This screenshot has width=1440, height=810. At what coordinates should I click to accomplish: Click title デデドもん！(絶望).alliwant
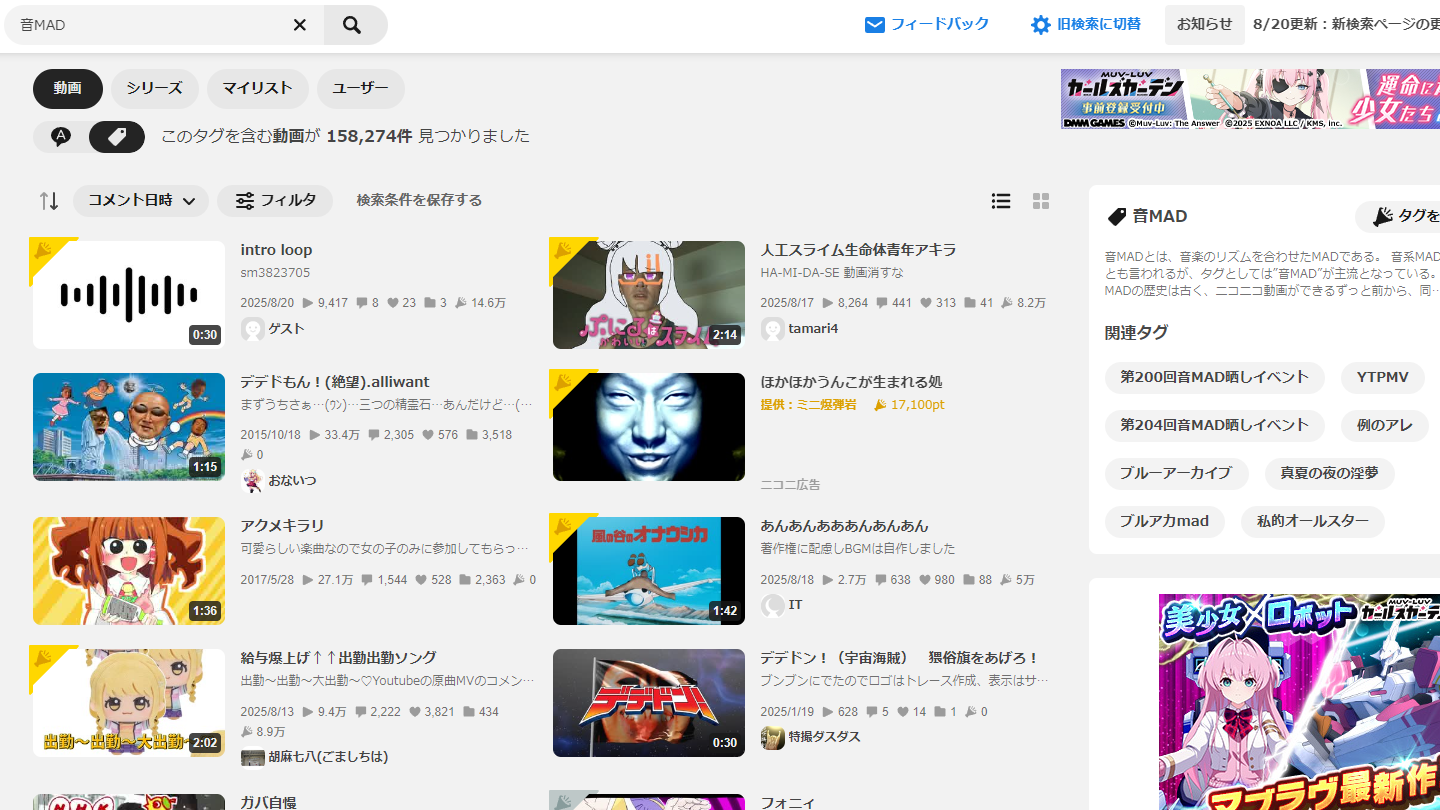[335, 382]
